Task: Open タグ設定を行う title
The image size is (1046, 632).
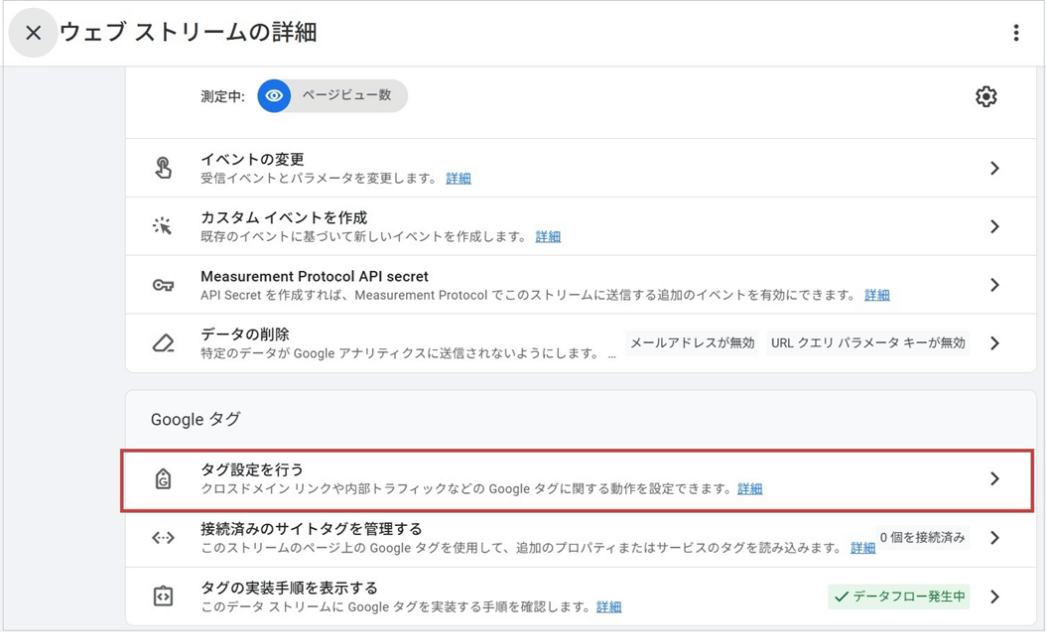Action: click(251, 470)
